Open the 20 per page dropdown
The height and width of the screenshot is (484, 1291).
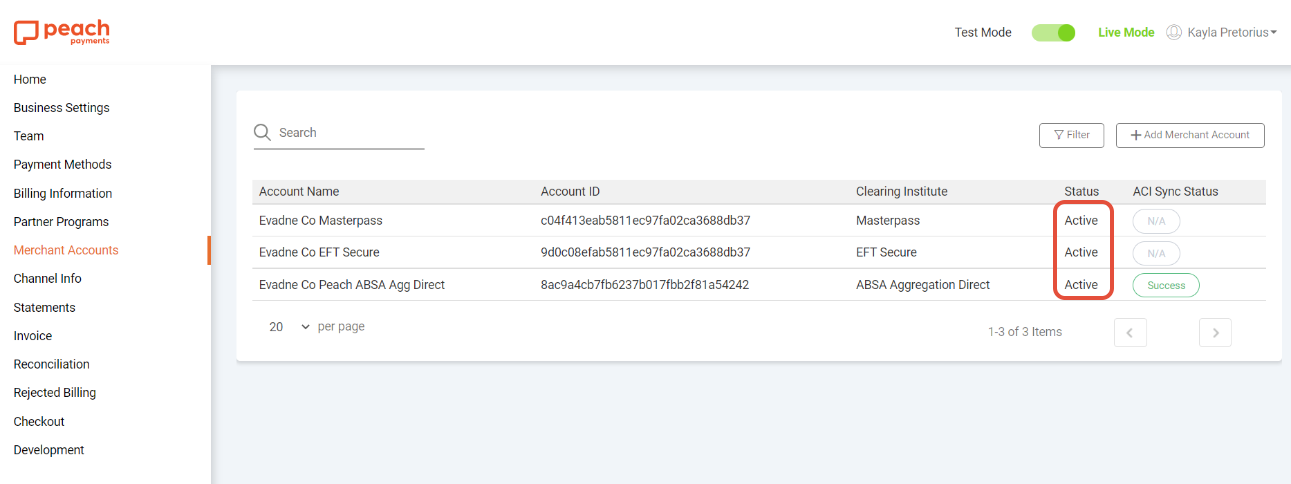coord(290,327)
